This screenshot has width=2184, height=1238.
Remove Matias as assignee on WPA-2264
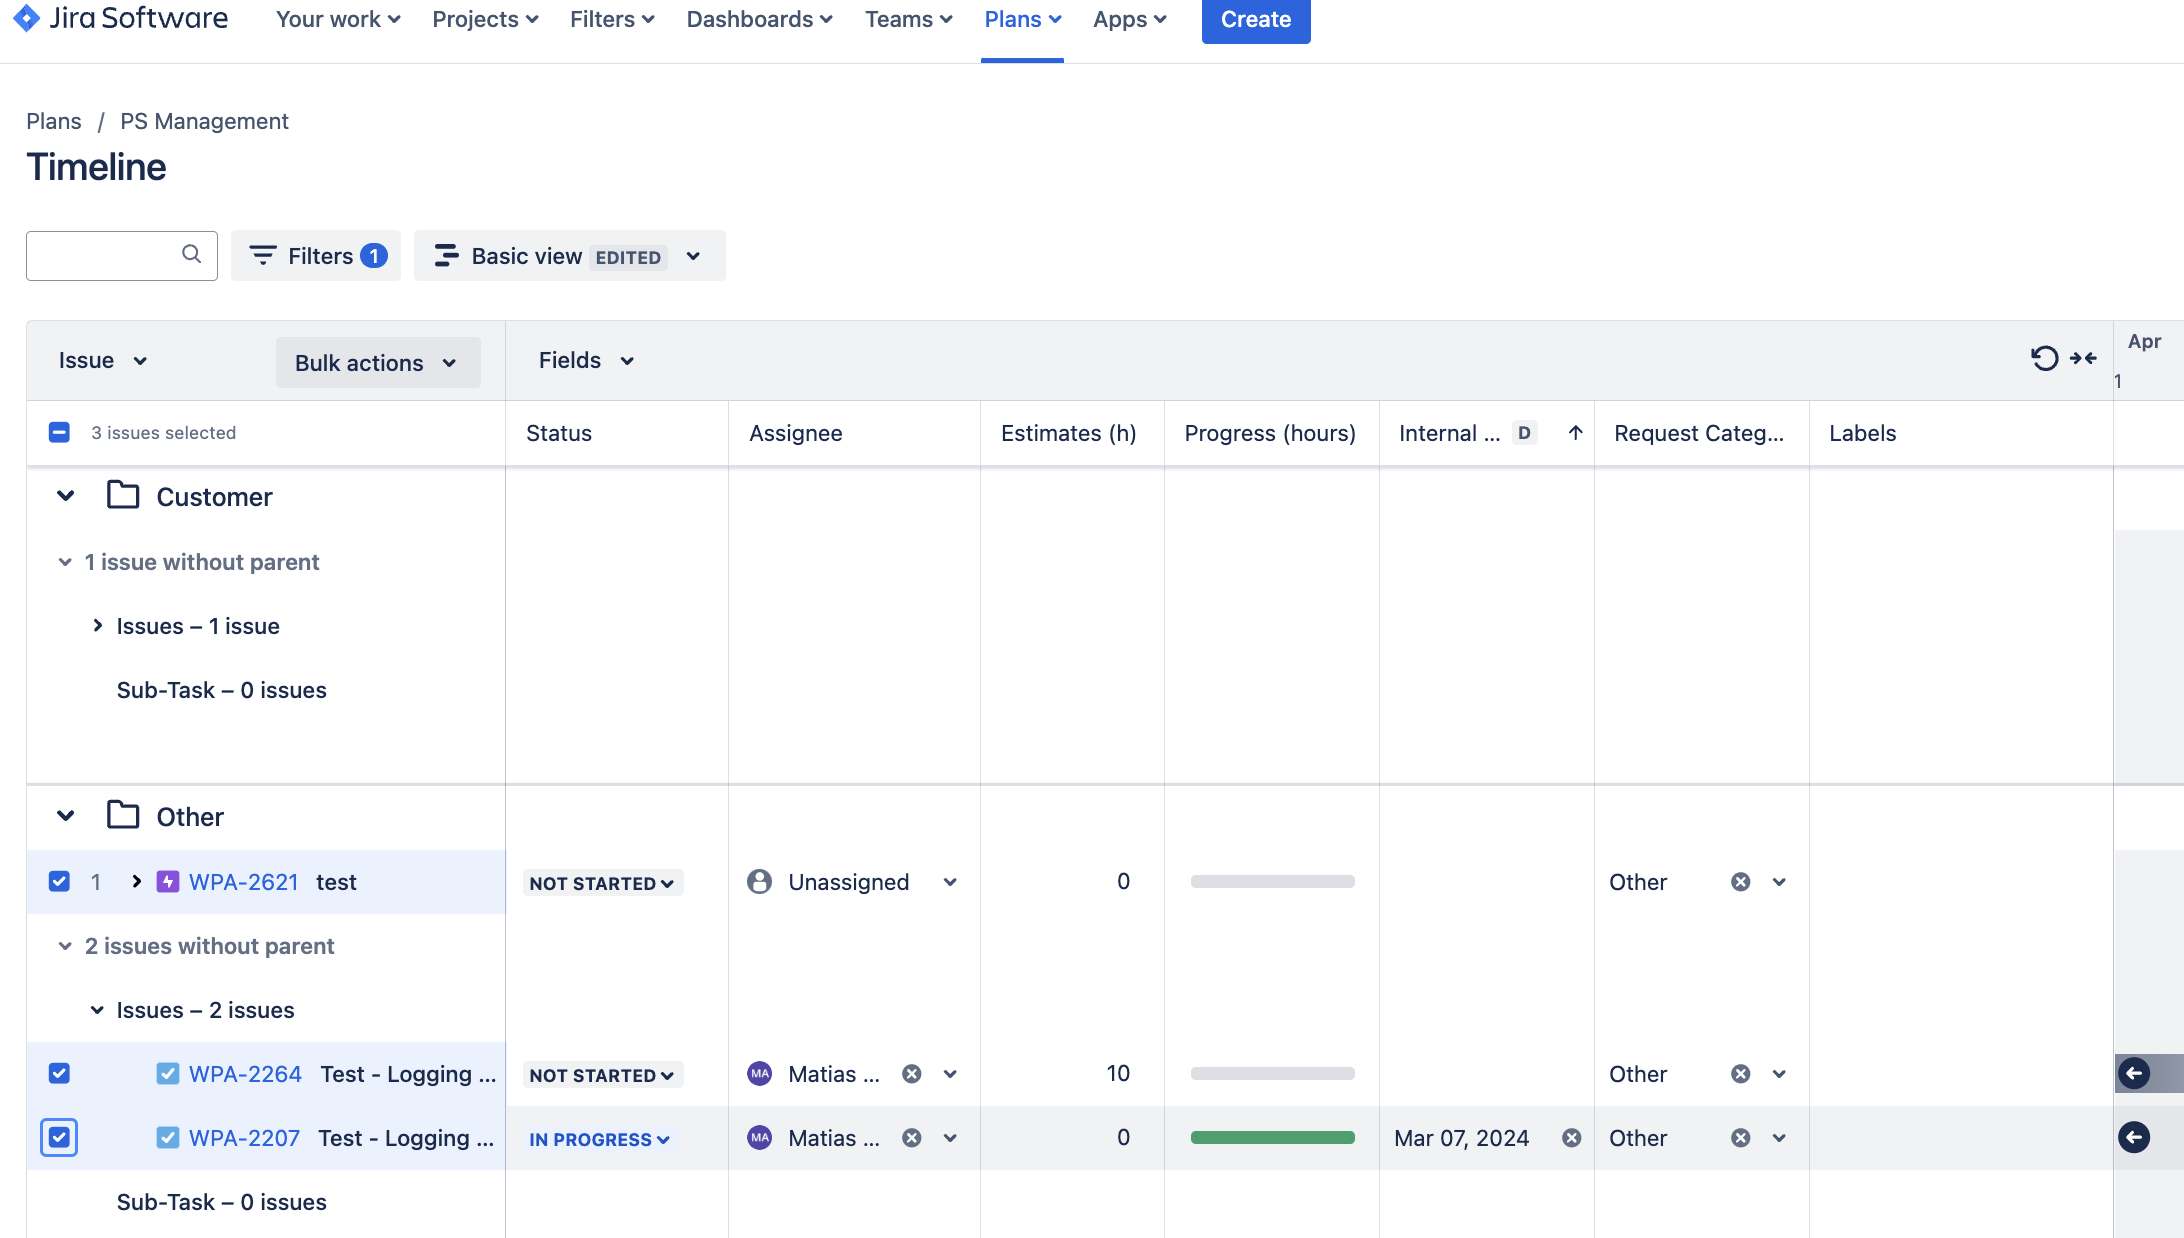[x=910, y=1073]
